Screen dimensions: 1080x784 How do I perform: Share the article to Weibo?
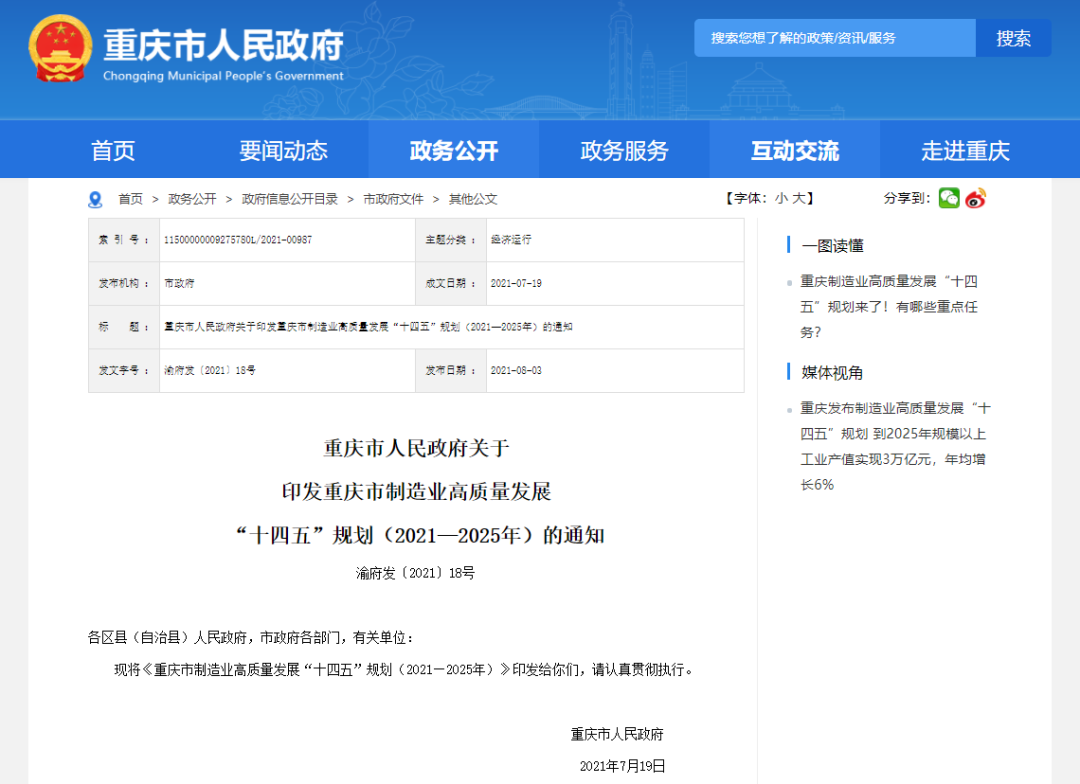click(977, 198)
